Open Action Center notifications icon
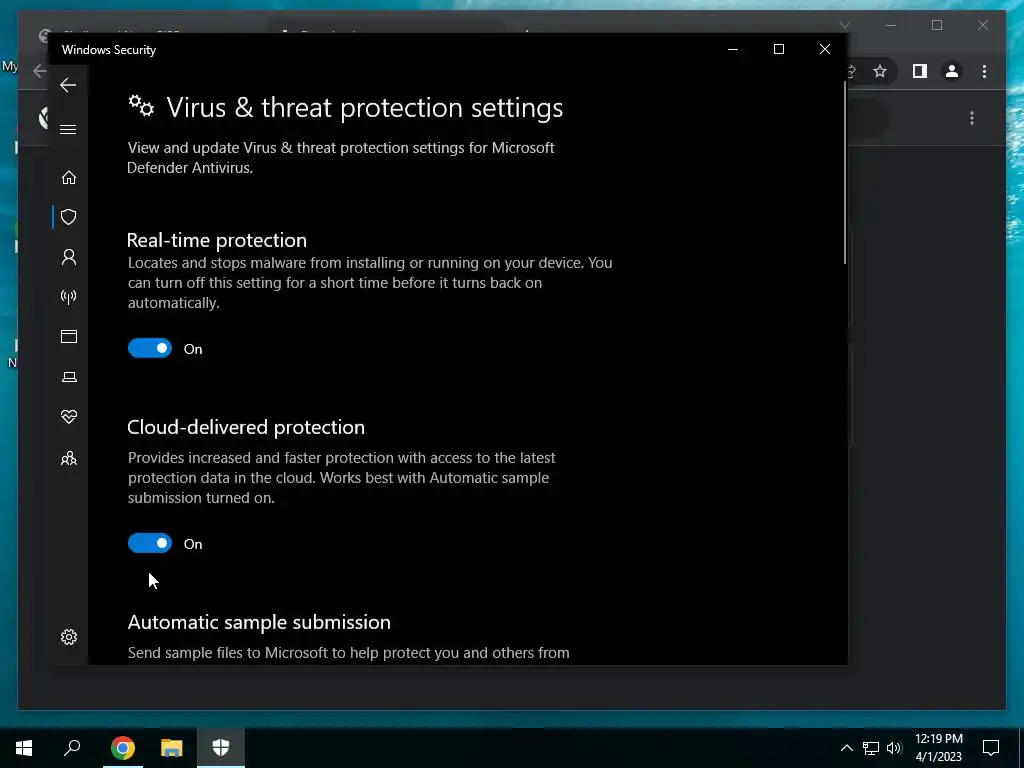1024x768 pixels. [991, 748]
